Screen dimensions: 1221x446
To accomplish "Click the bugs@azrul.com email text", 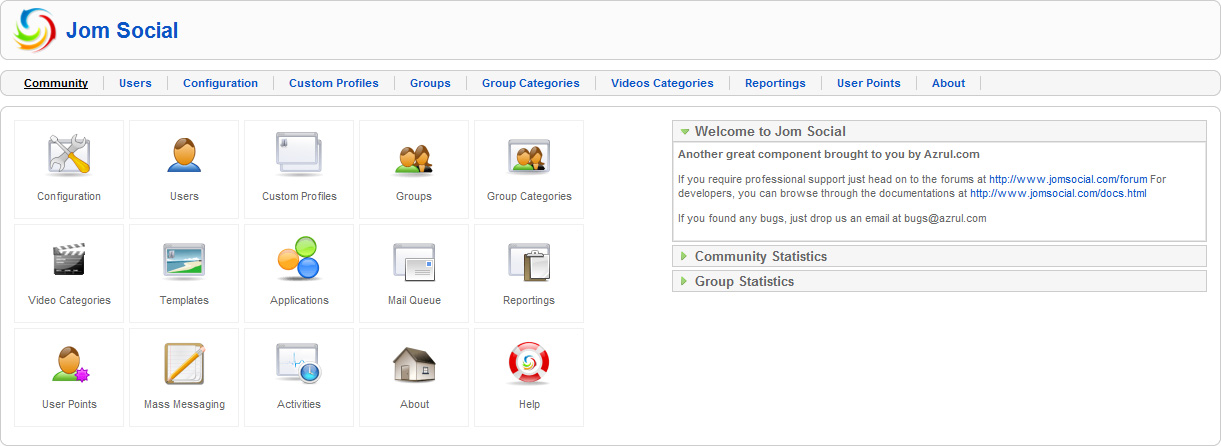I will coord(943,218).
